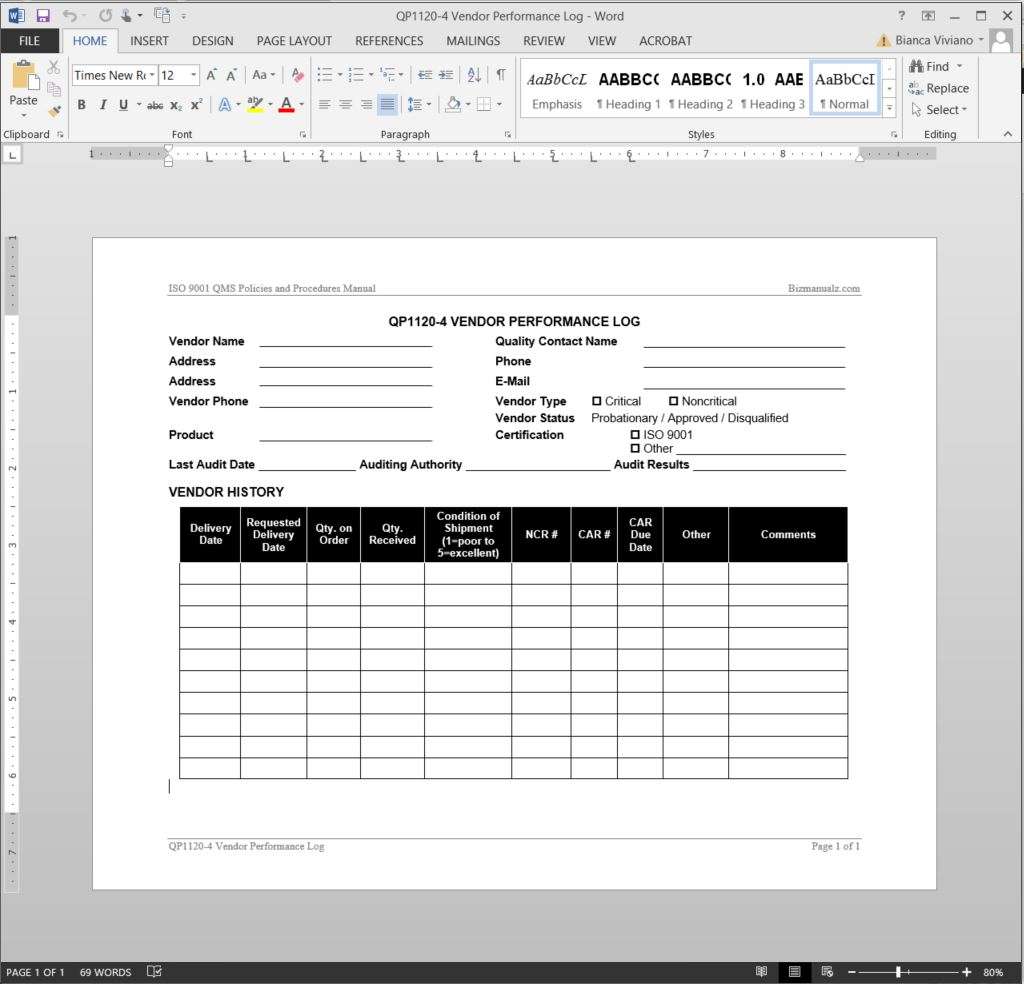Undo the last action

pyautogui.click(x=70, y=16)
